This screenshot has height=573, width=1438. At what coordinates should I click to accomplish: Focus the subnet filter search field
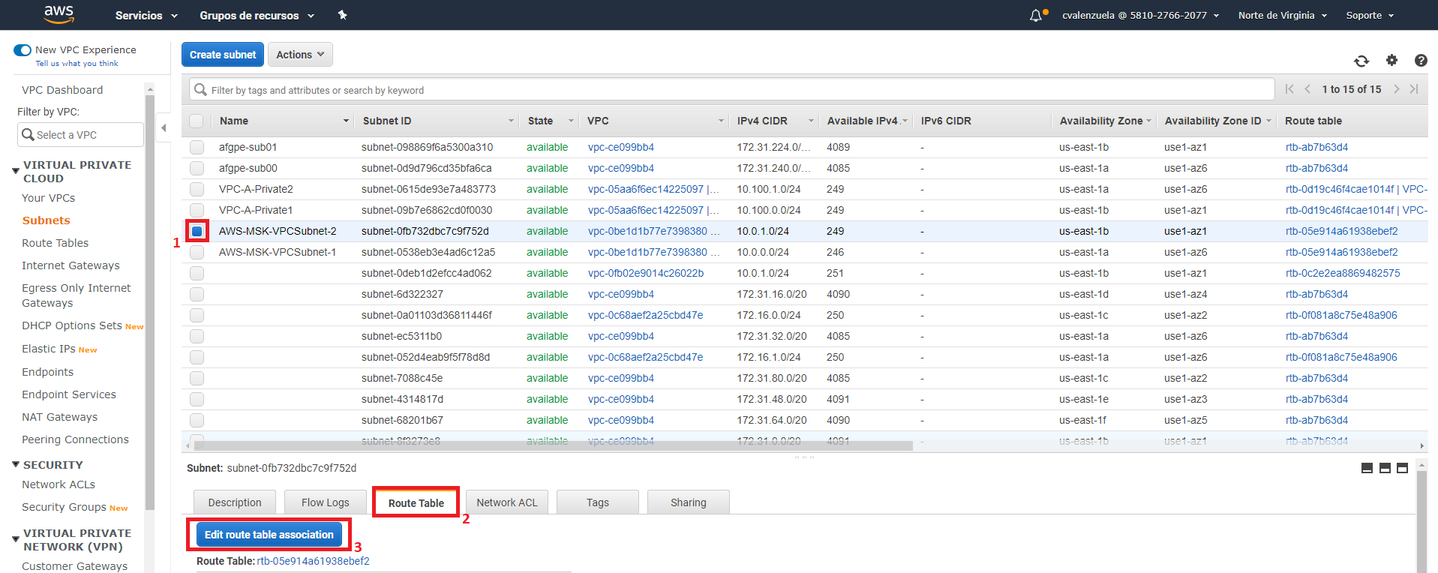click(733, 90)
